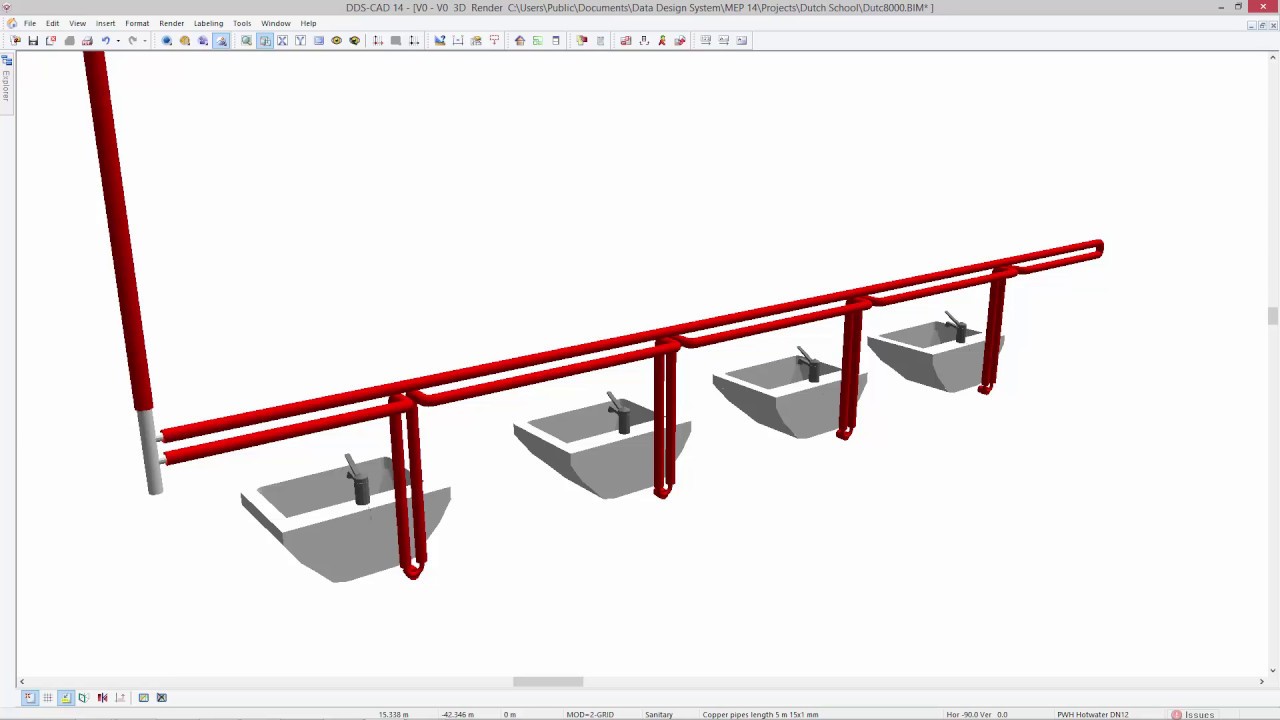Click the red funnel filter icon
This screenshot has height=720, width=1280.
click(x=494, y=40)
